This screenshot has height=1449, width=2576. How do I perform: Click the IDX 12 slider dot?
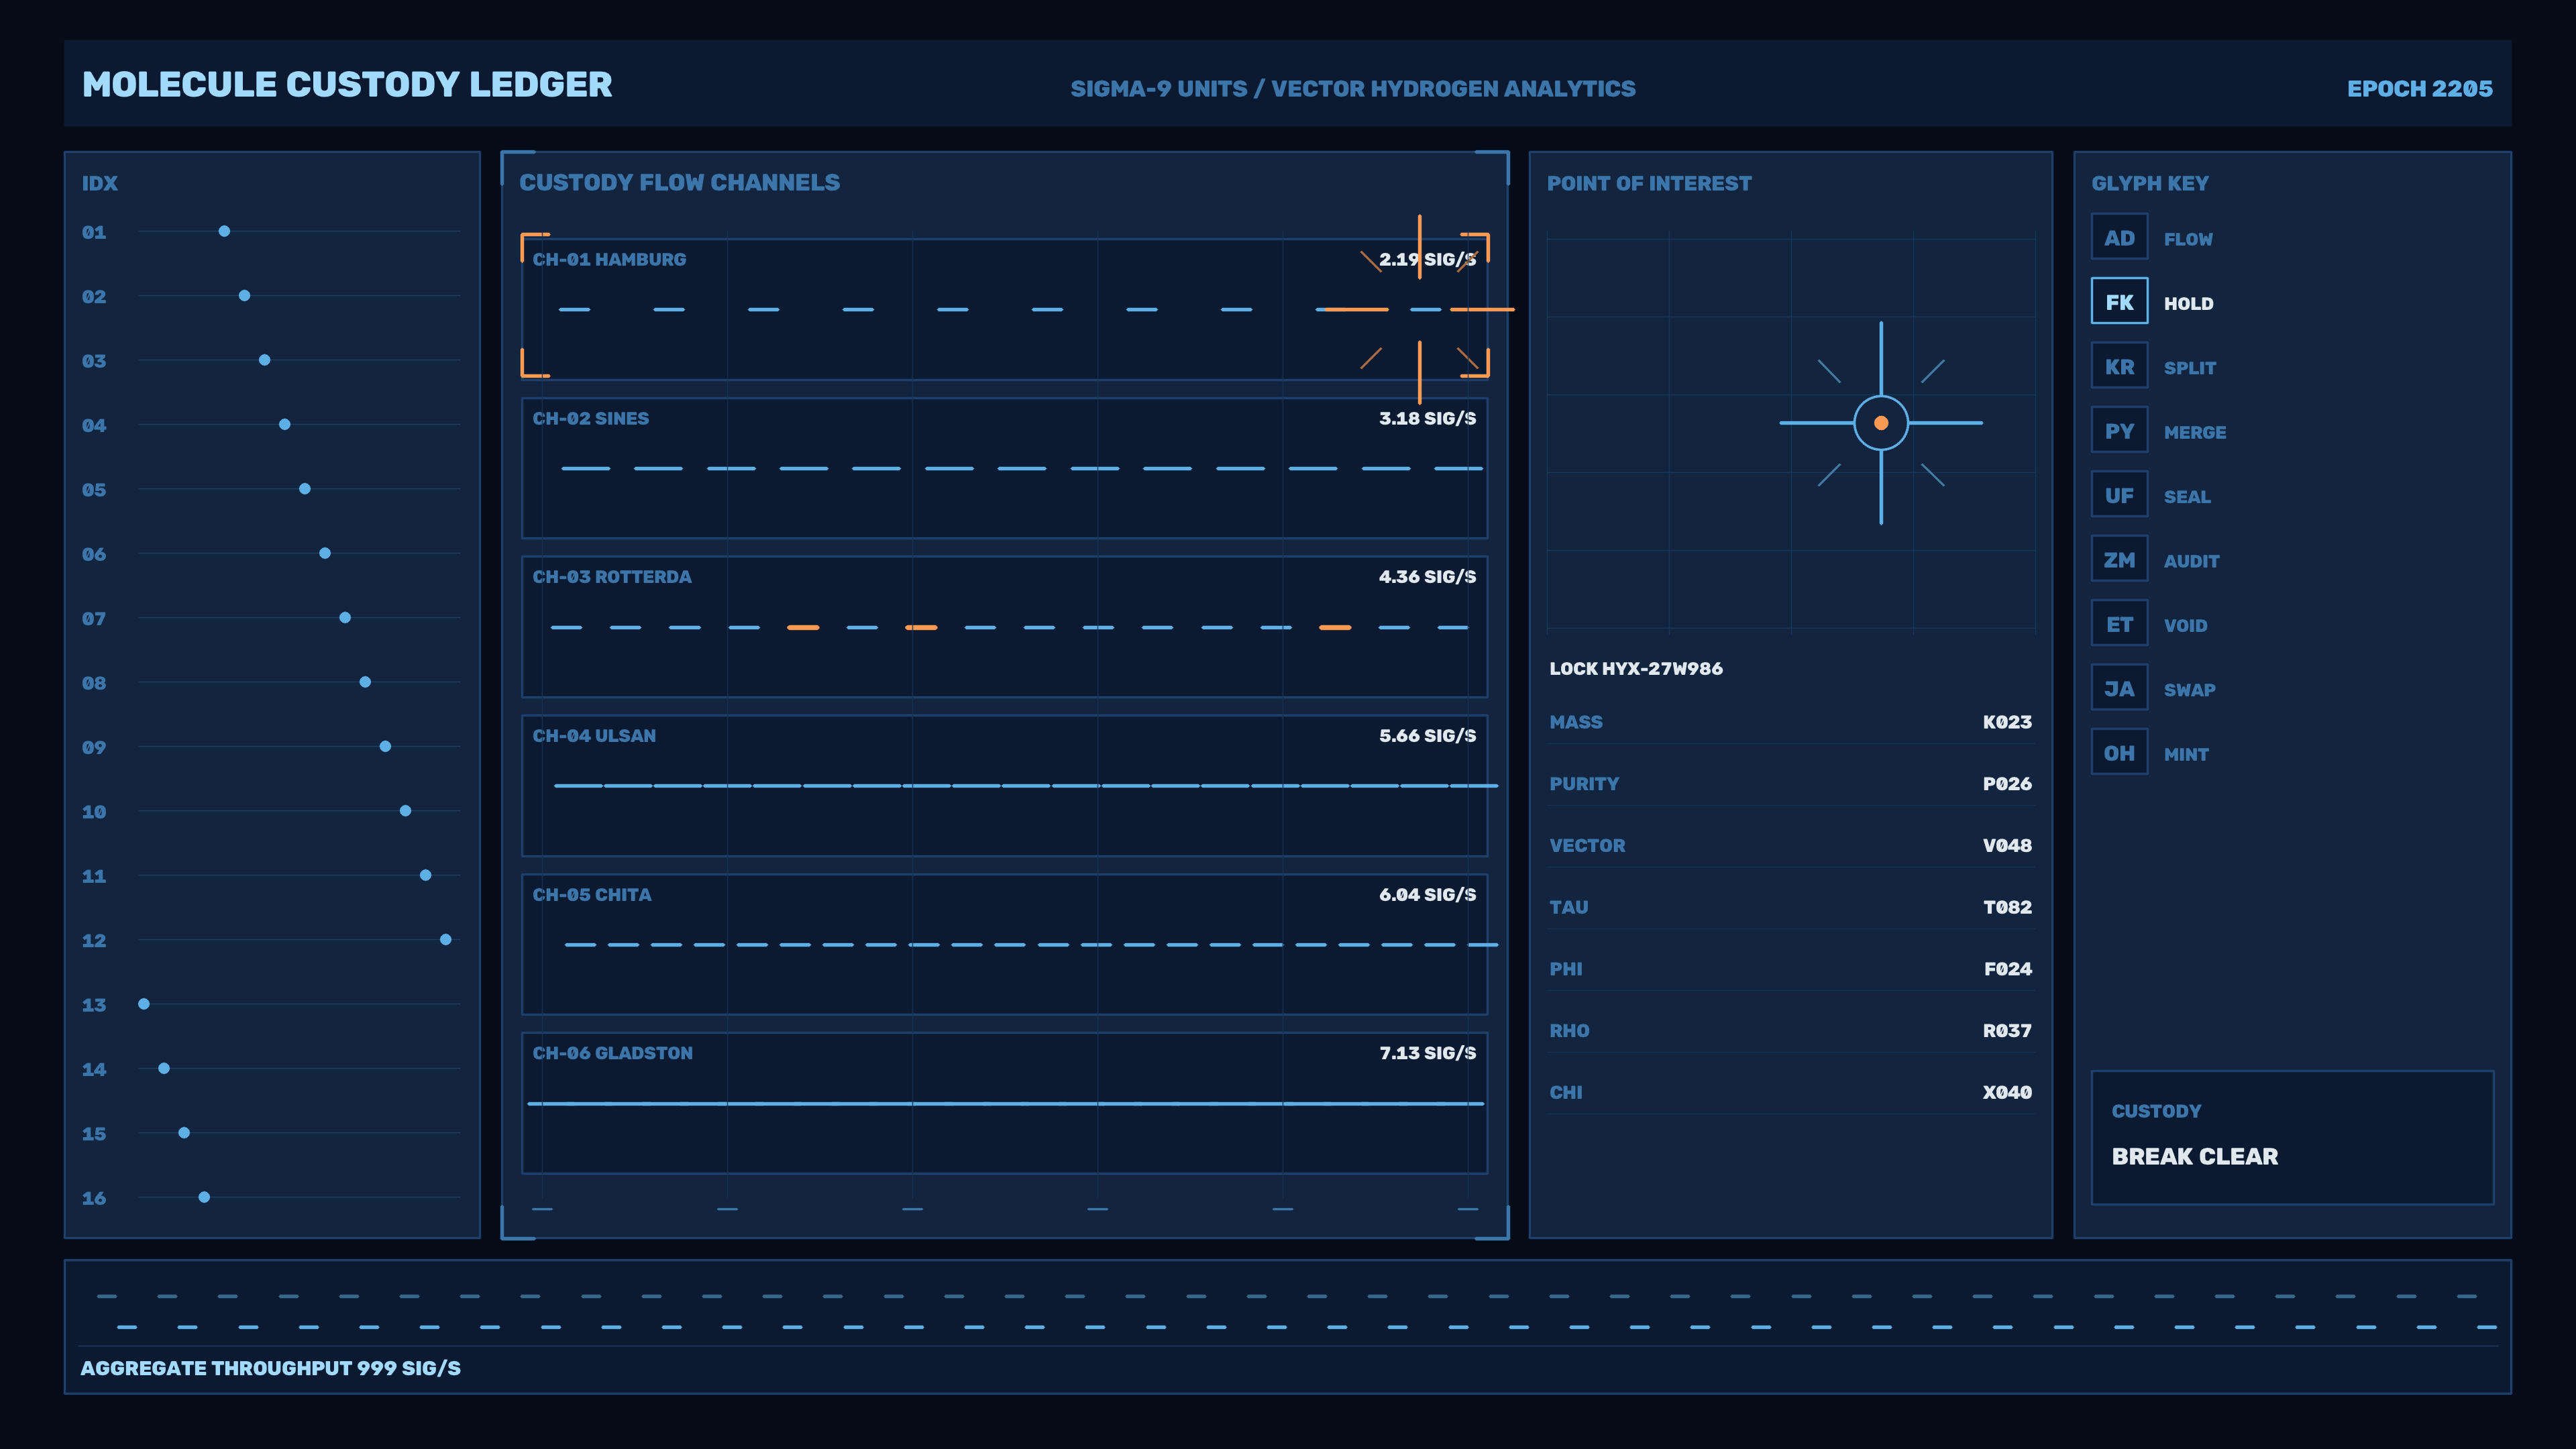(x=446, y=939)
